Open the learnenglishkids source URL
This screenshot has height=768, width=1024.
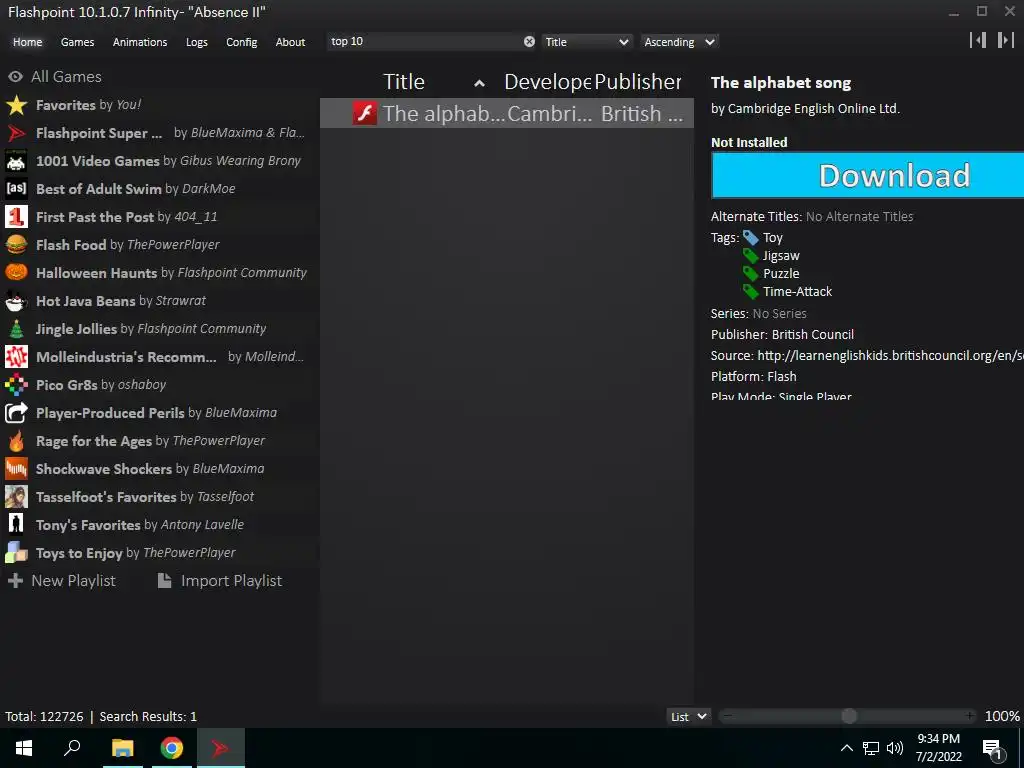coord(890,355)
